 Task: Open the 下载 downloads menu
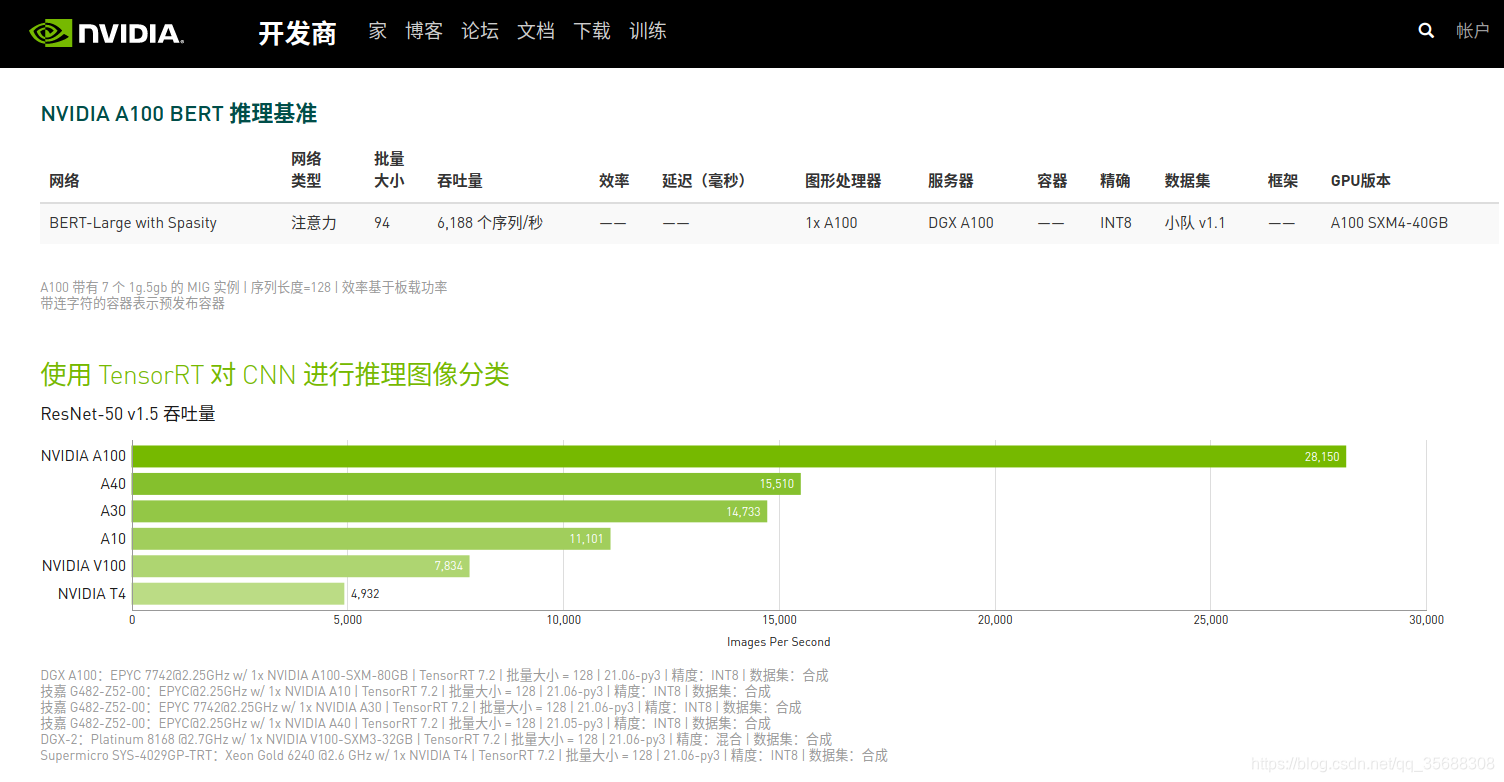[x=592, y=31]
